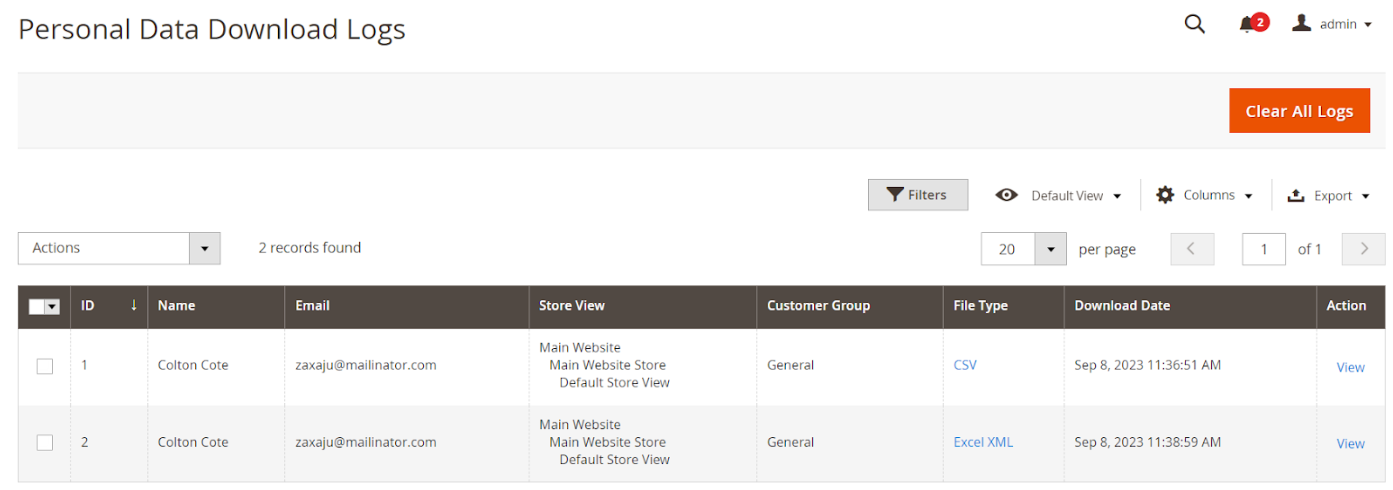Click the admin user account icon
Screen dimensions: 1393x490
point(1301,23)
